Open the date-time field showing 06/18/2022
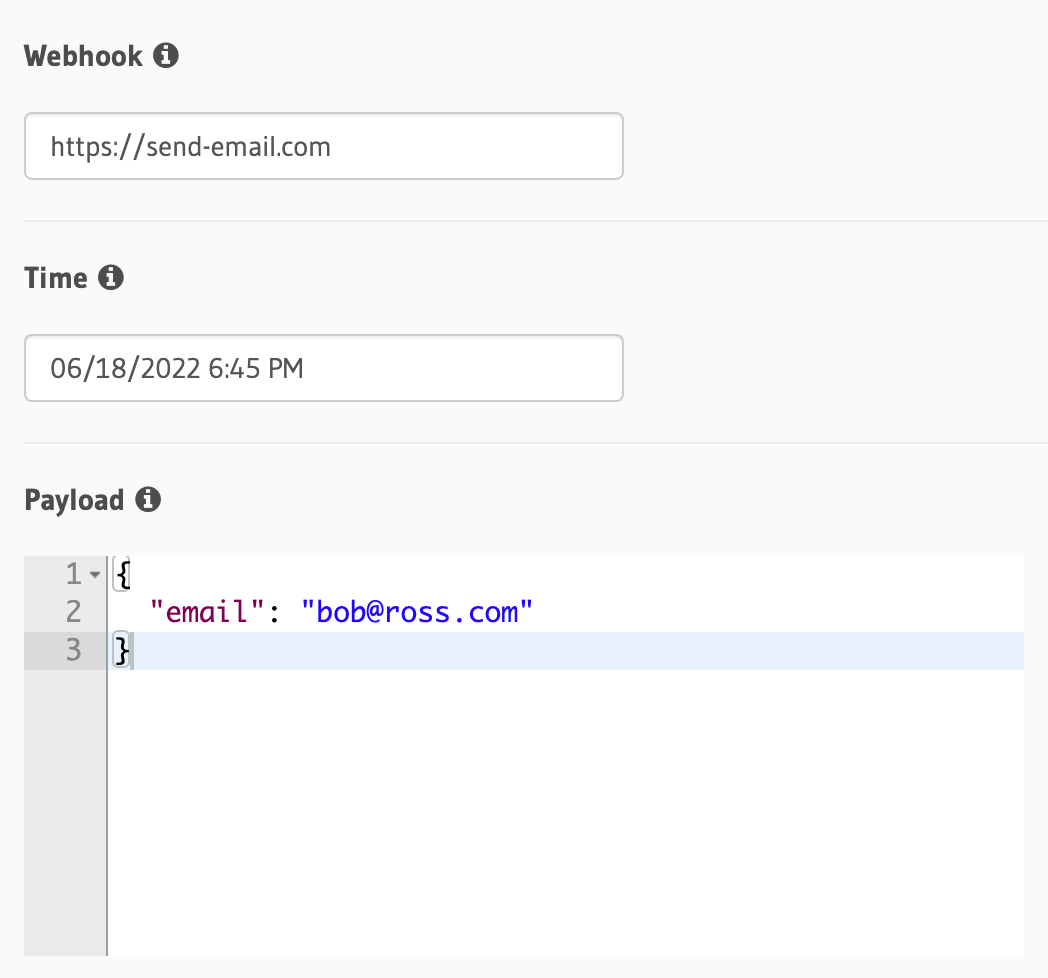1048x978 pixels. click(x=323, y=368)
